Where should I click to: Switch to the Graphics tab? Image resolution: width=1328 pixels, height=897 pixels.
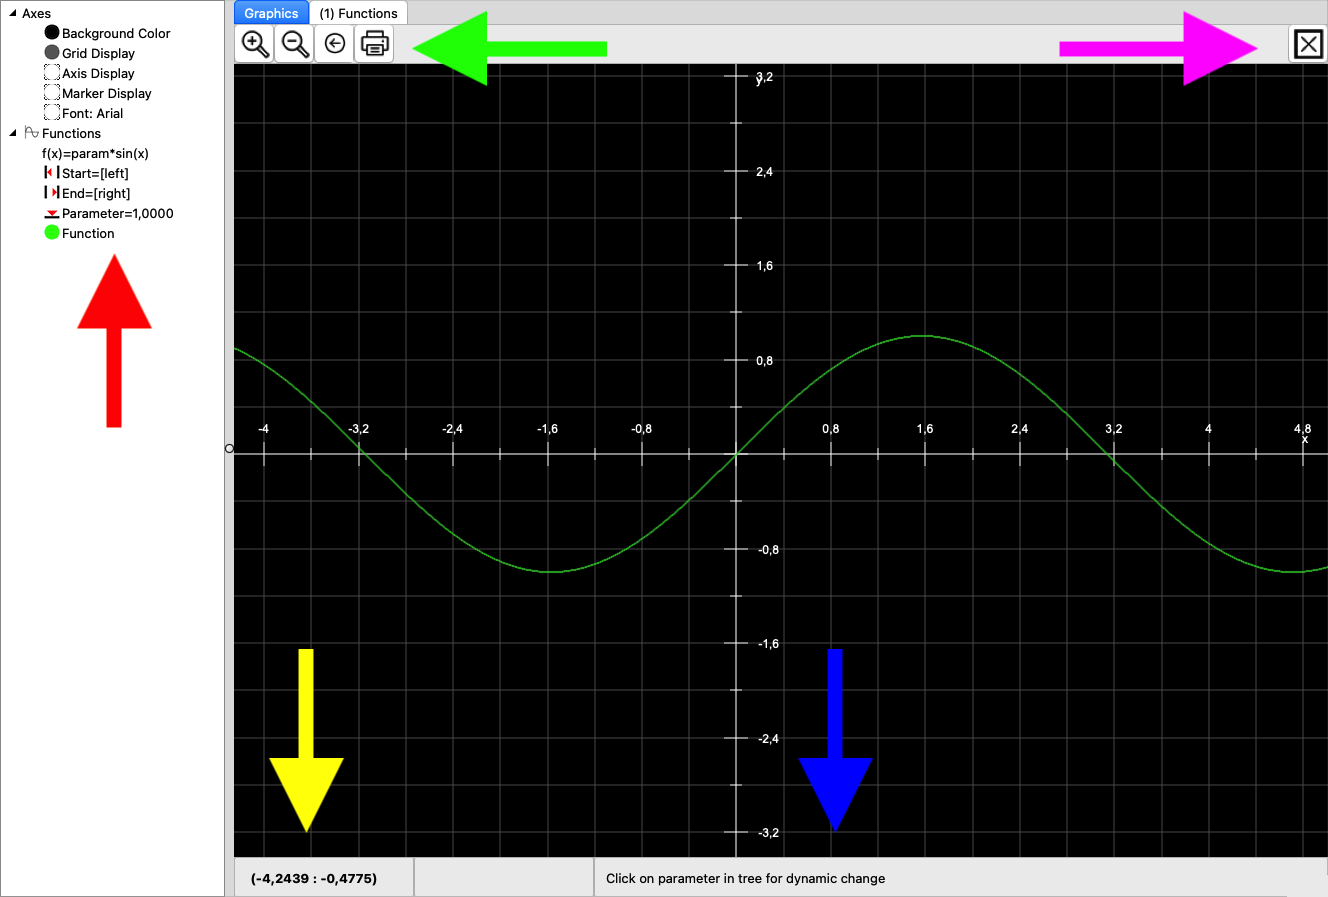(x=271, y=13)
